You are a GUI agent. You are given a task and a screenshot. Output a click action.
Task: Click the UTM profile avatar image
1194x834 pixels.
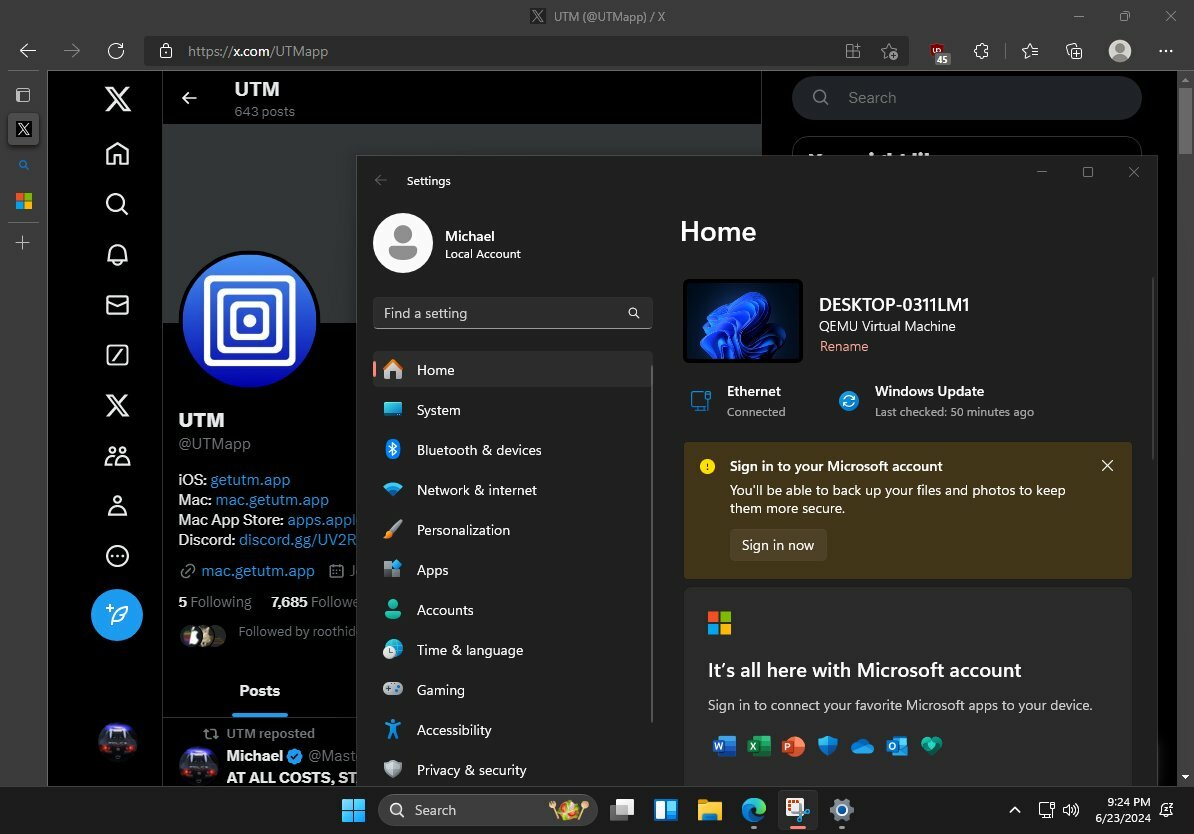(250, 321)
